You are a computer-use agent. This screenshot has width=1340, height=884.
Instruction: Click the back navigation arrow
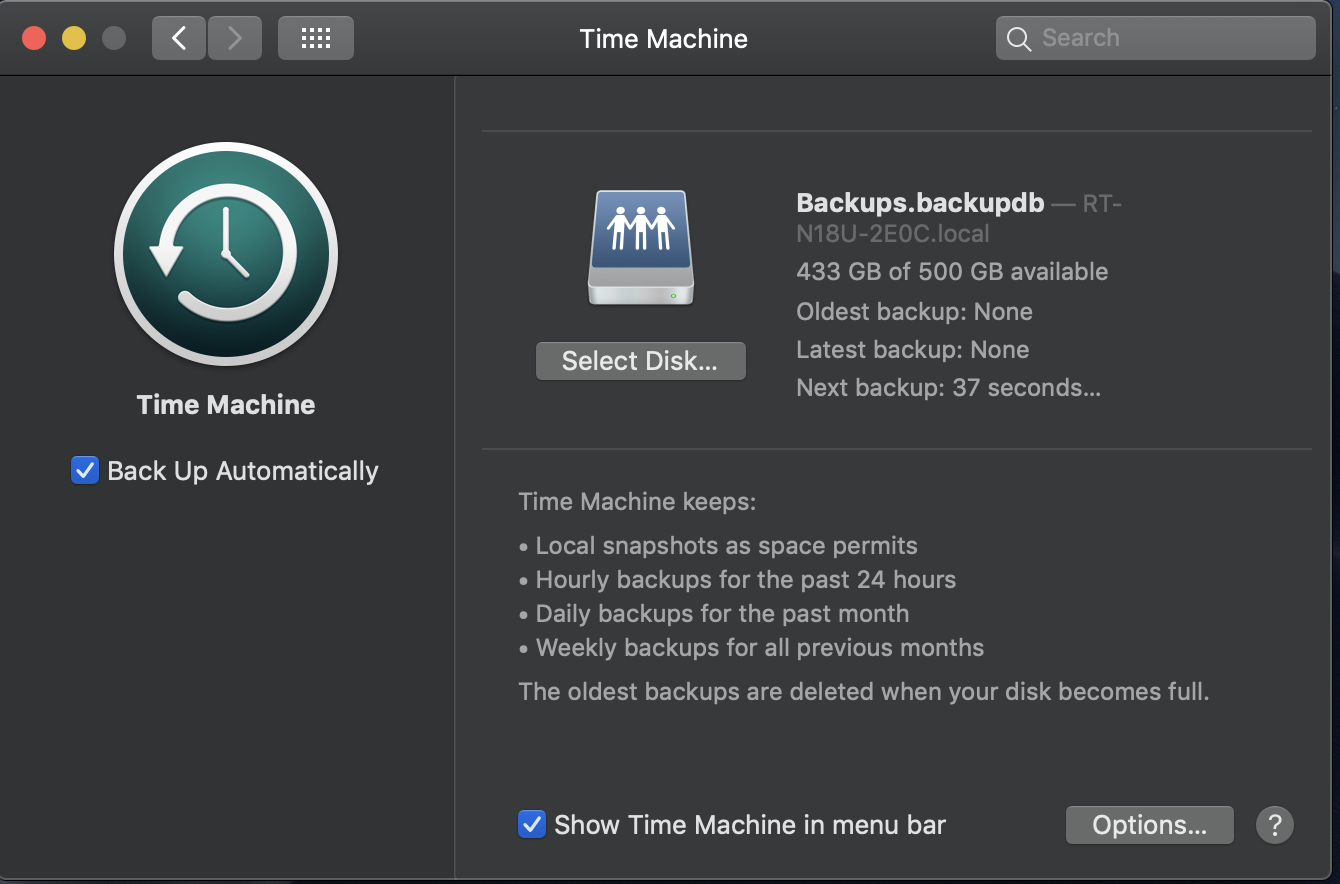pos(178,37)
